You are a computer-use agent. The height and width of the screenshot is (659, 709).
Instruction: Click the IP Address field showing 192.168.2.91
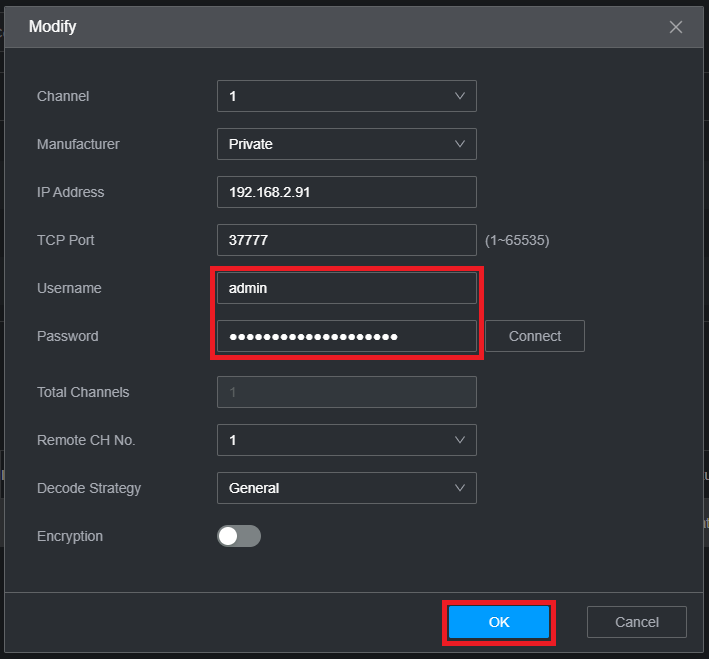pos(346,192)
